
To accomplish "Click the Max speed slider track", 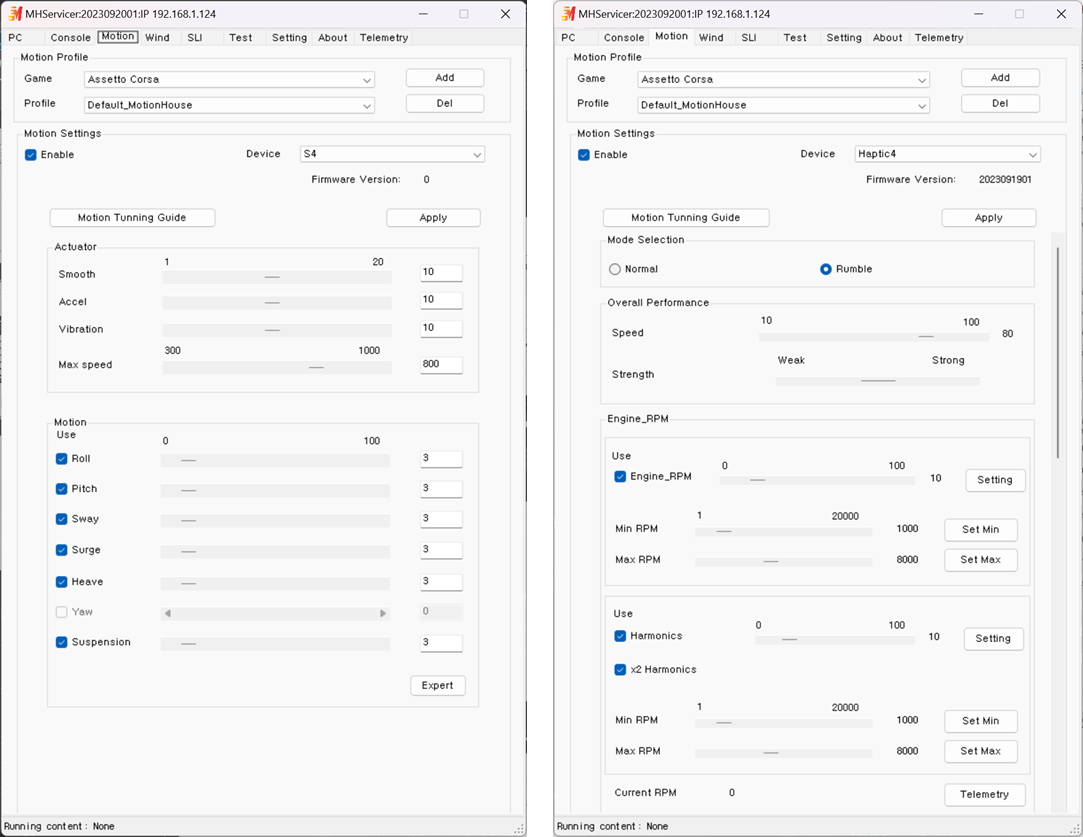I will click(277, 367).
